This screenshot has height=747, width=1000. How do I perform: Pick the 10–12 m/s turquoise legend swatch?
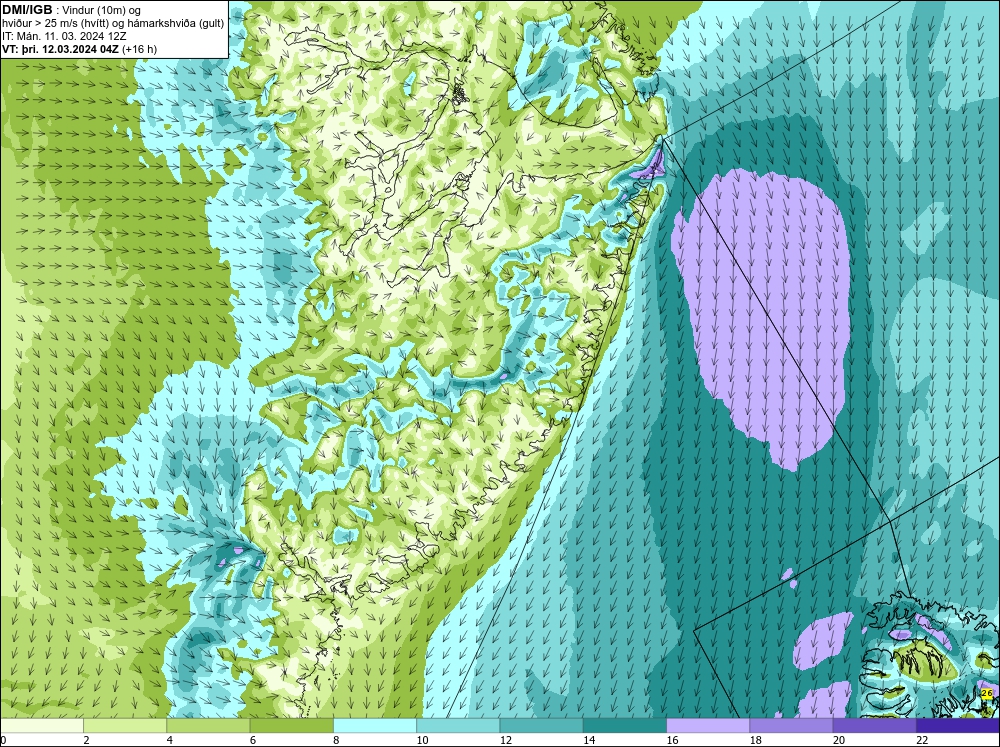(x=458, y=726)
